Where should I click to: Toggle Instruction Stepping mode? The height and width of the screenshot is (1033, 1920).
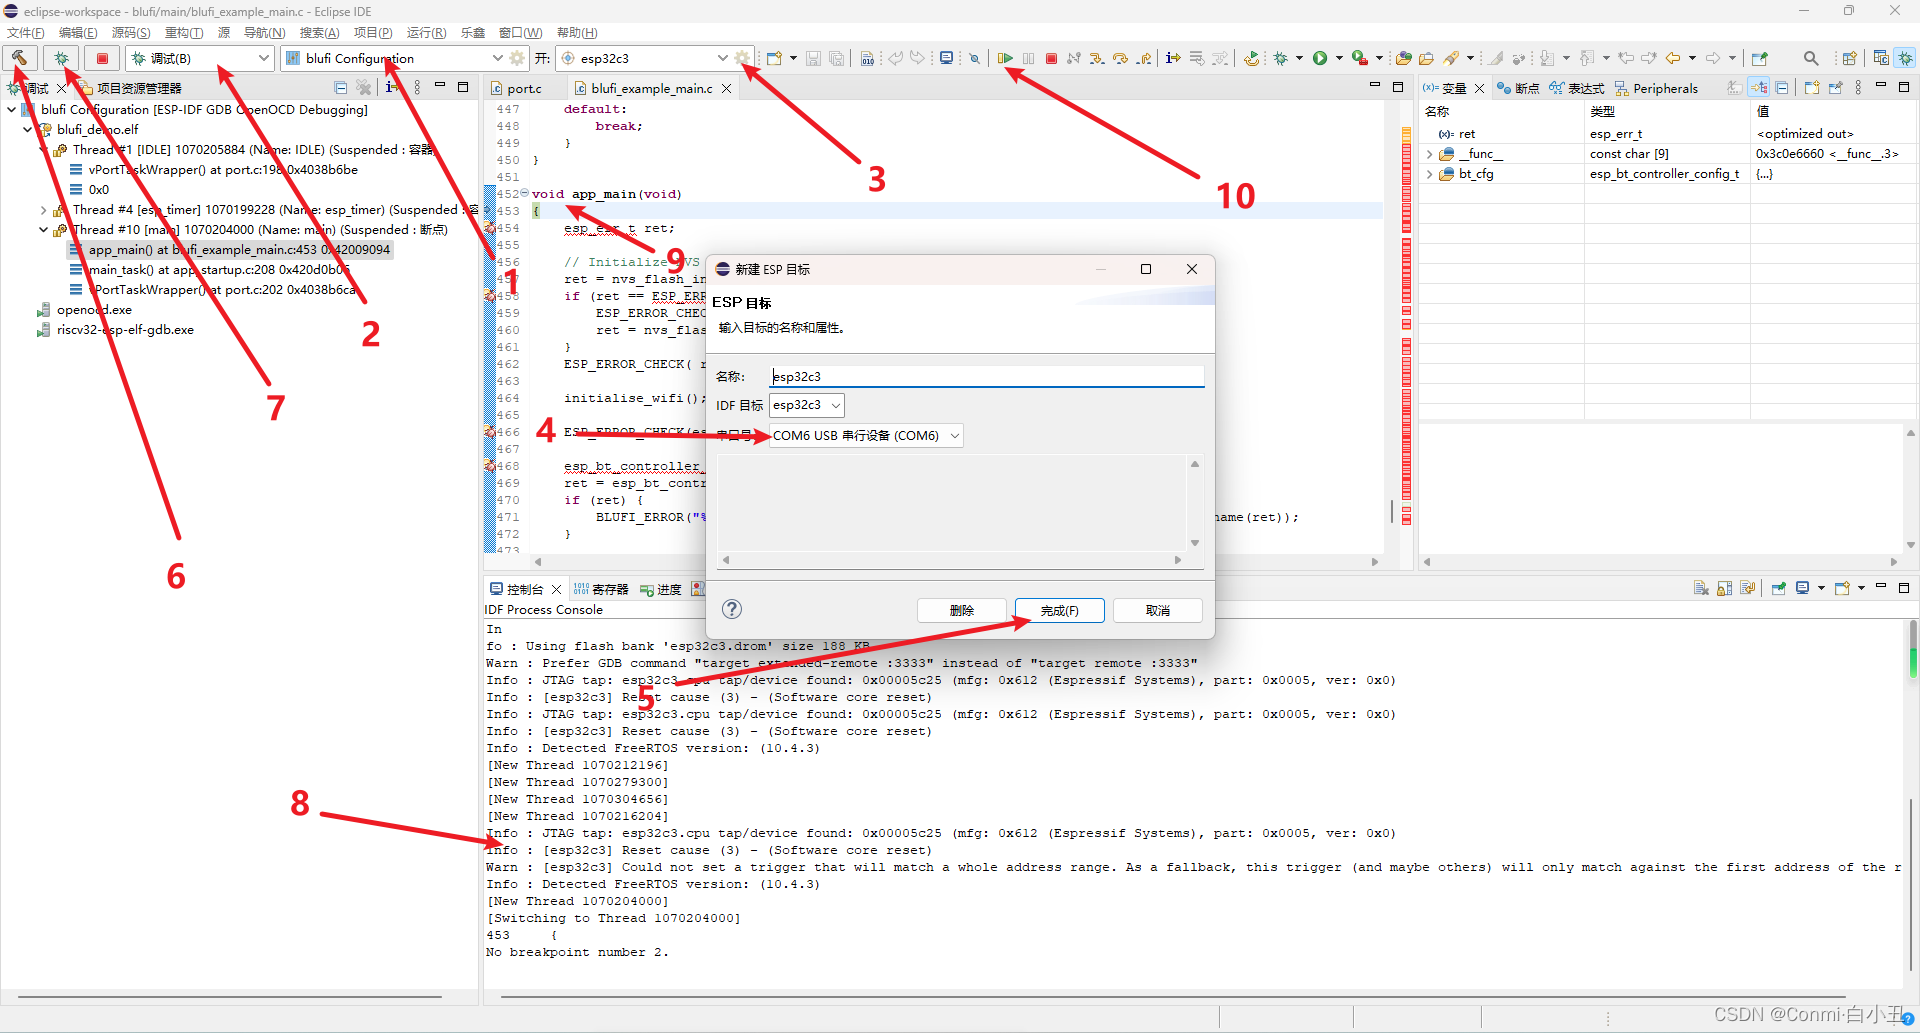[1171, 57]
